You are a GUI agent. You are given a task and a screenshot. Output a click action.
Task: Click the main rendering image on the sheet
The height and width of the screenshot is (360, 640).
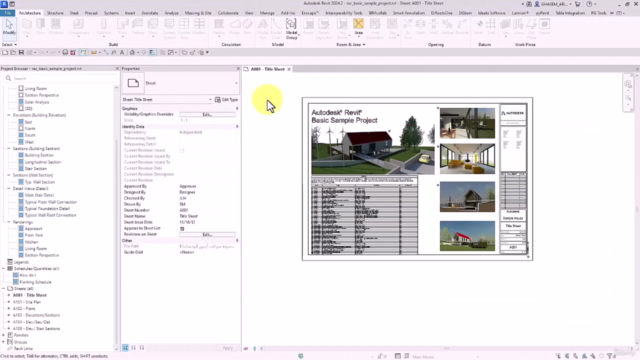click(x=373, y=150)
